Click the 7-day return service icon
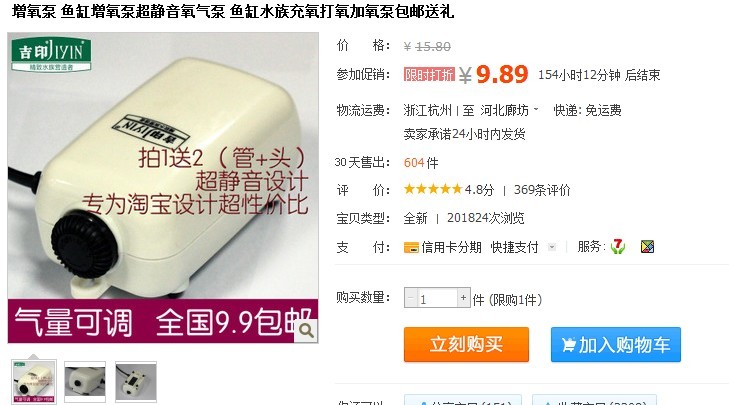 [x=617, y=246]
